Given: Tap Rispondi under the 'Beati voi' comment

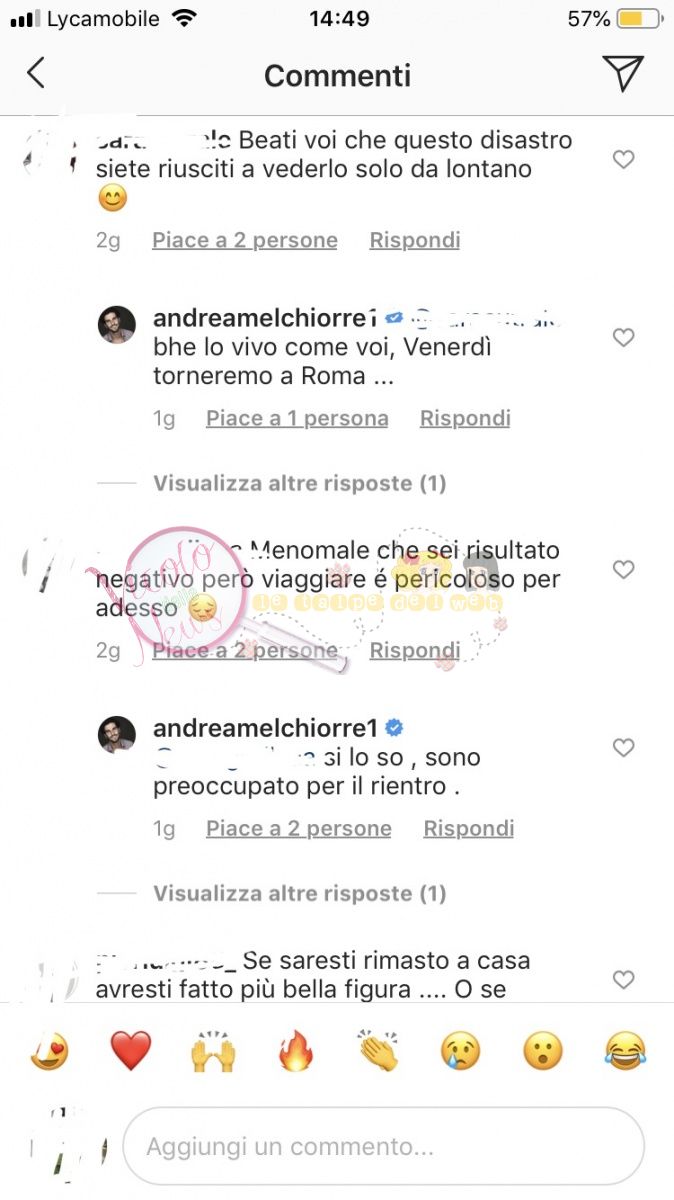Looking at the screenshot, I should pos(415,240).
